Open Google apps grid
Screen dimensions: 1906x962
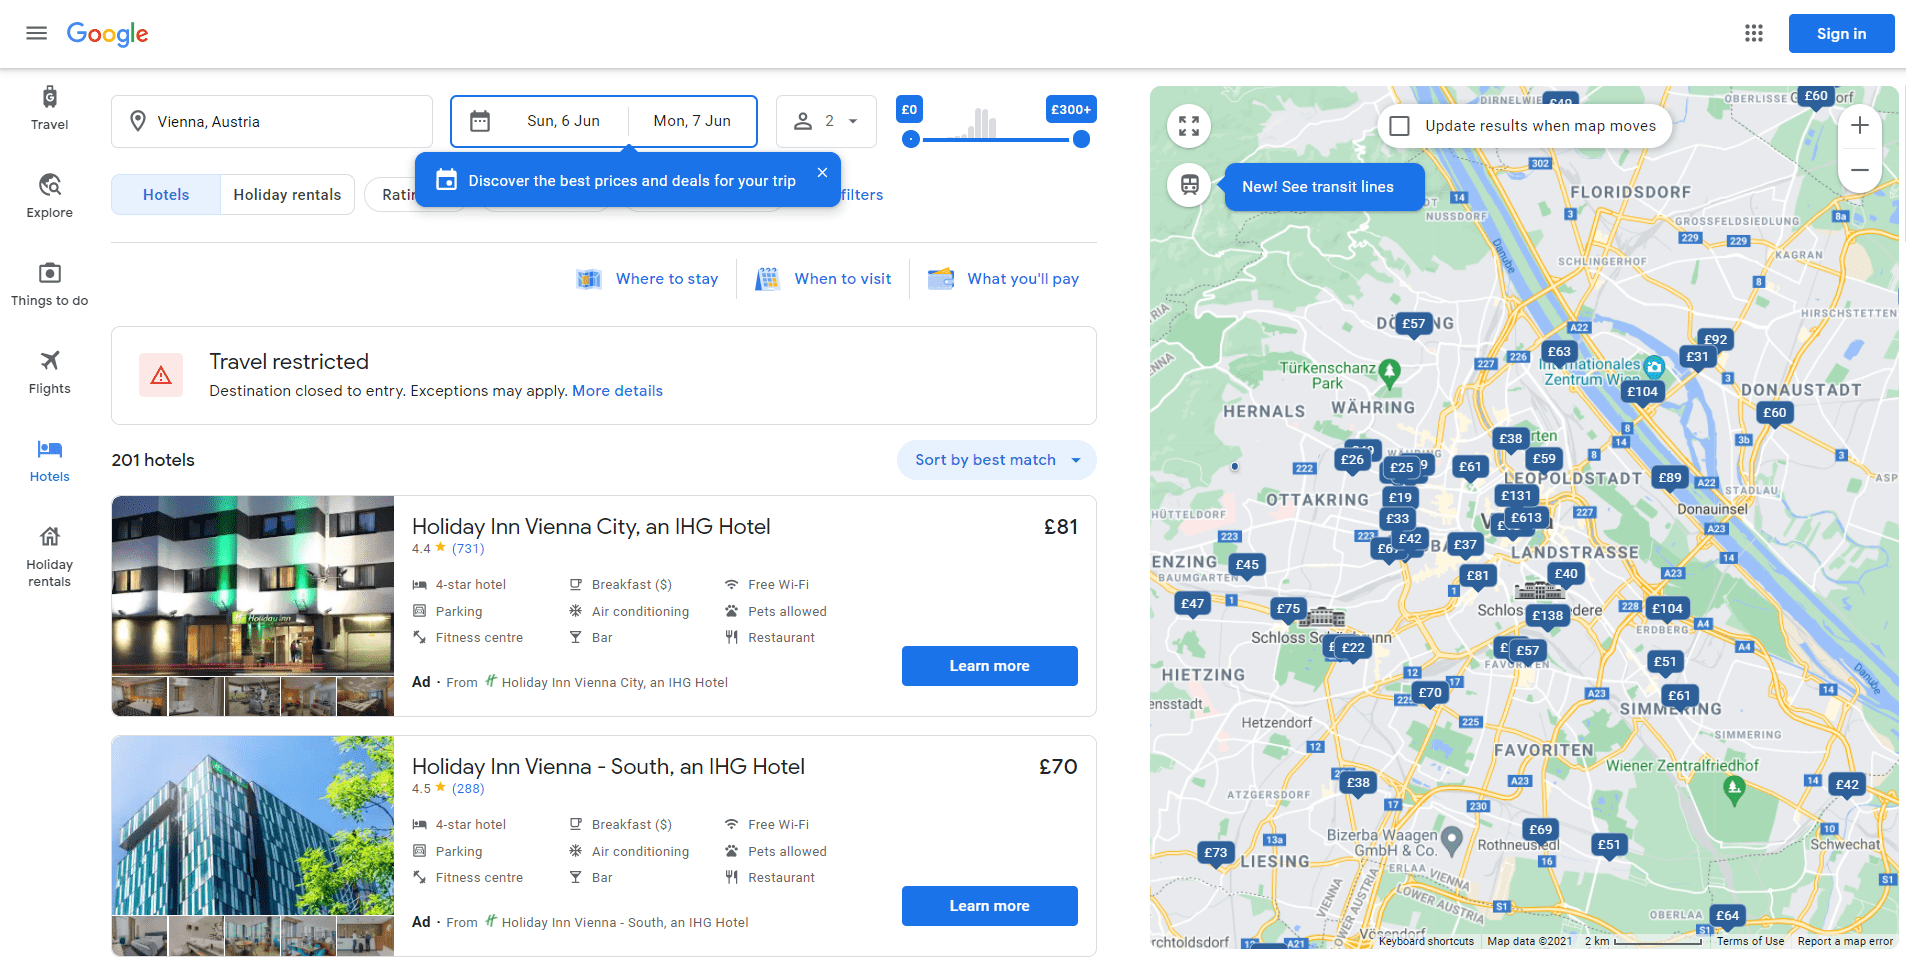pos(1754,33)
